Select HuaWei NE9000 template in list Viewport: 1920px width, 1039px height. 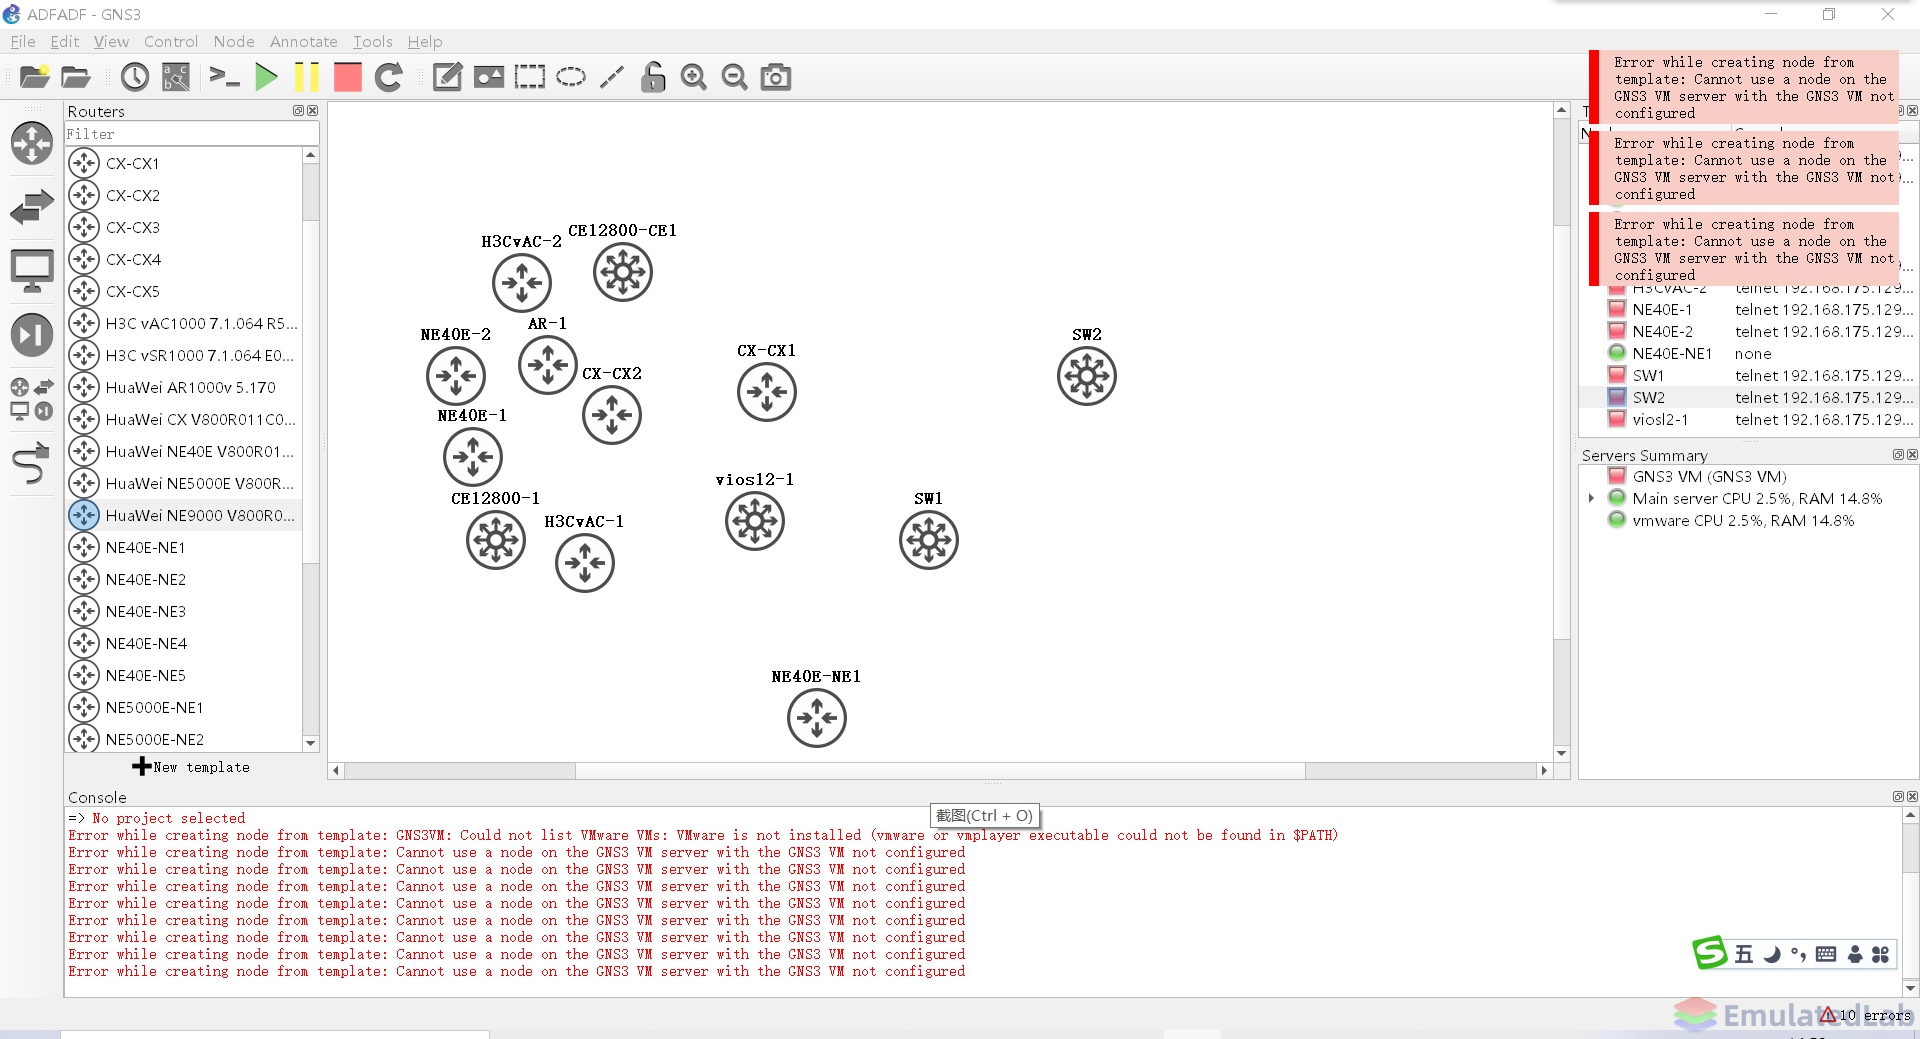coord(184,515)
